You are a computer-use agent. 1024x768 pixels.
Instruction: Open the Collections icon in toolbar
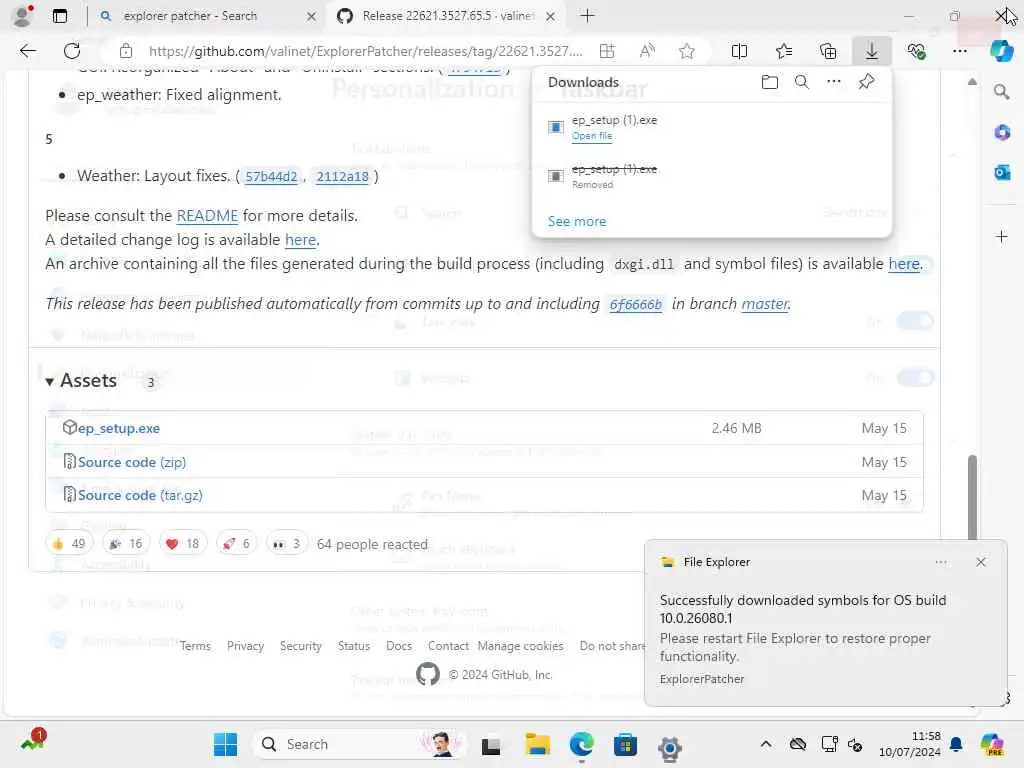tap(827, 51)
